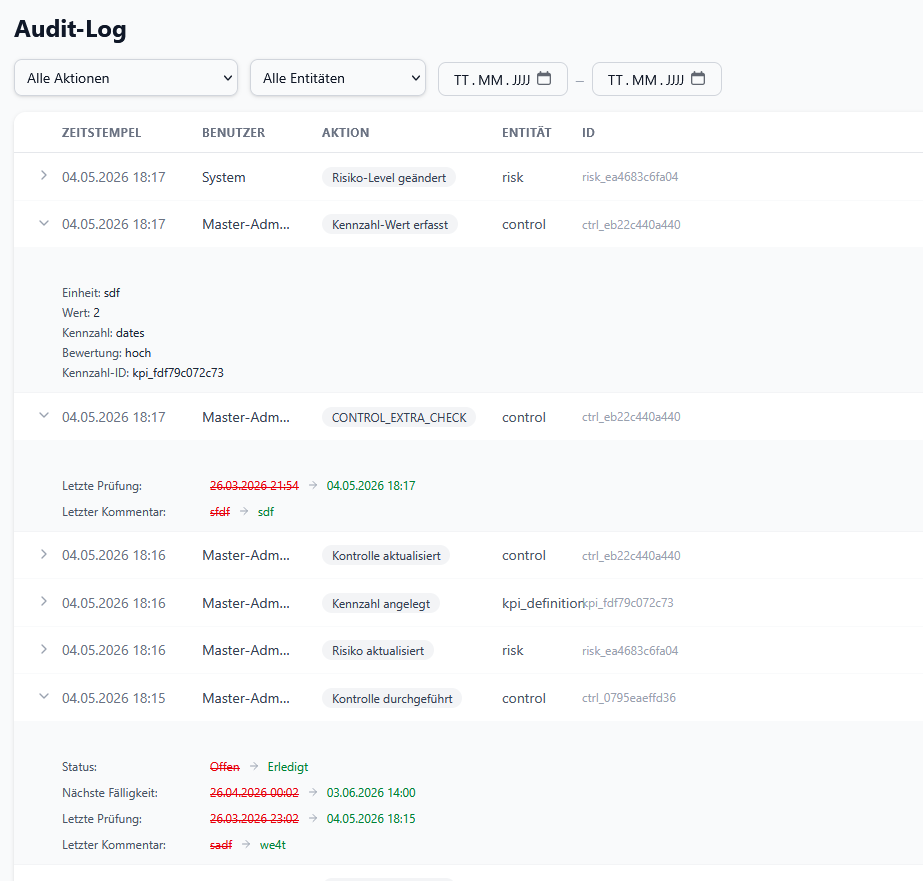Click the old due date '26.04.2026 00:02'
This screenshot has width=923, height=881.
(x=254, y=793)
